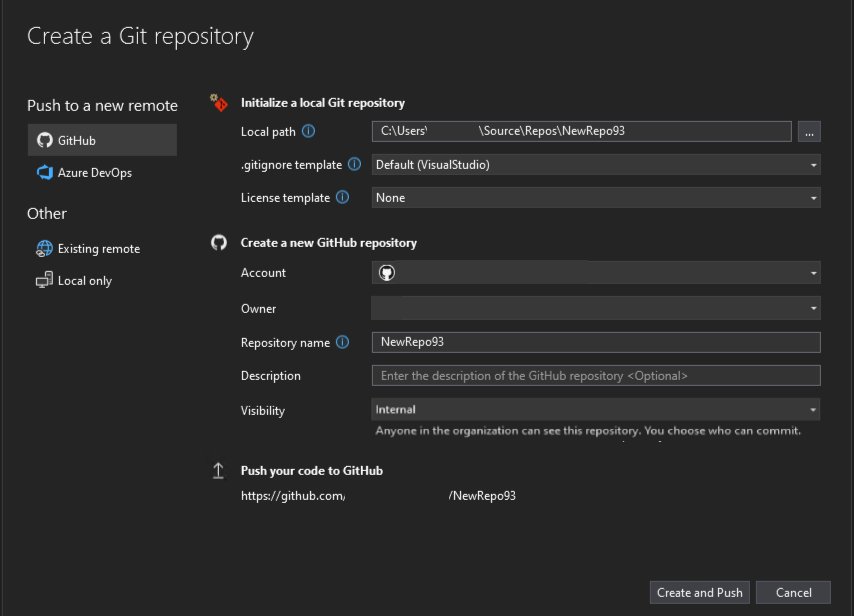Image resolution: width=854 pixels, height=616 pixels.
Task: Click the Local only computer icon
Action: point(43,280)
